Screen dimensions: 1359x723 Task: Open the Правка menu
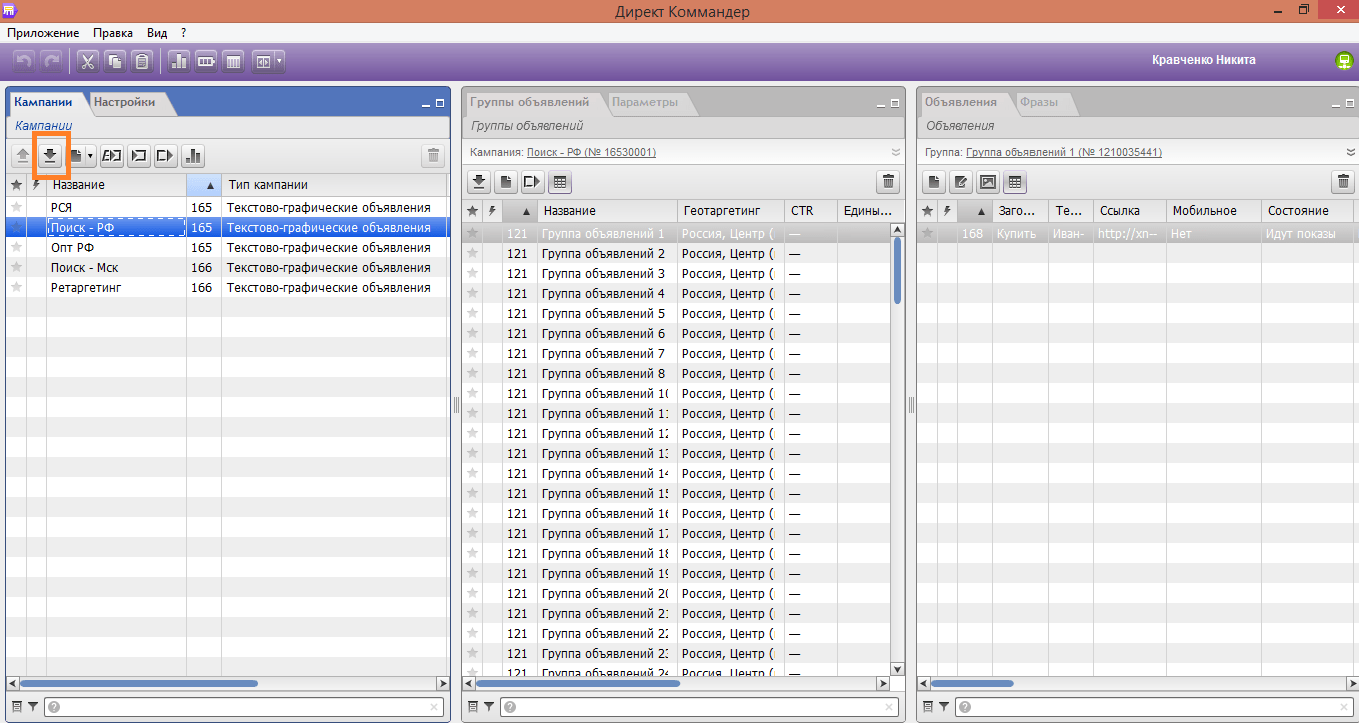pos(113,33)
